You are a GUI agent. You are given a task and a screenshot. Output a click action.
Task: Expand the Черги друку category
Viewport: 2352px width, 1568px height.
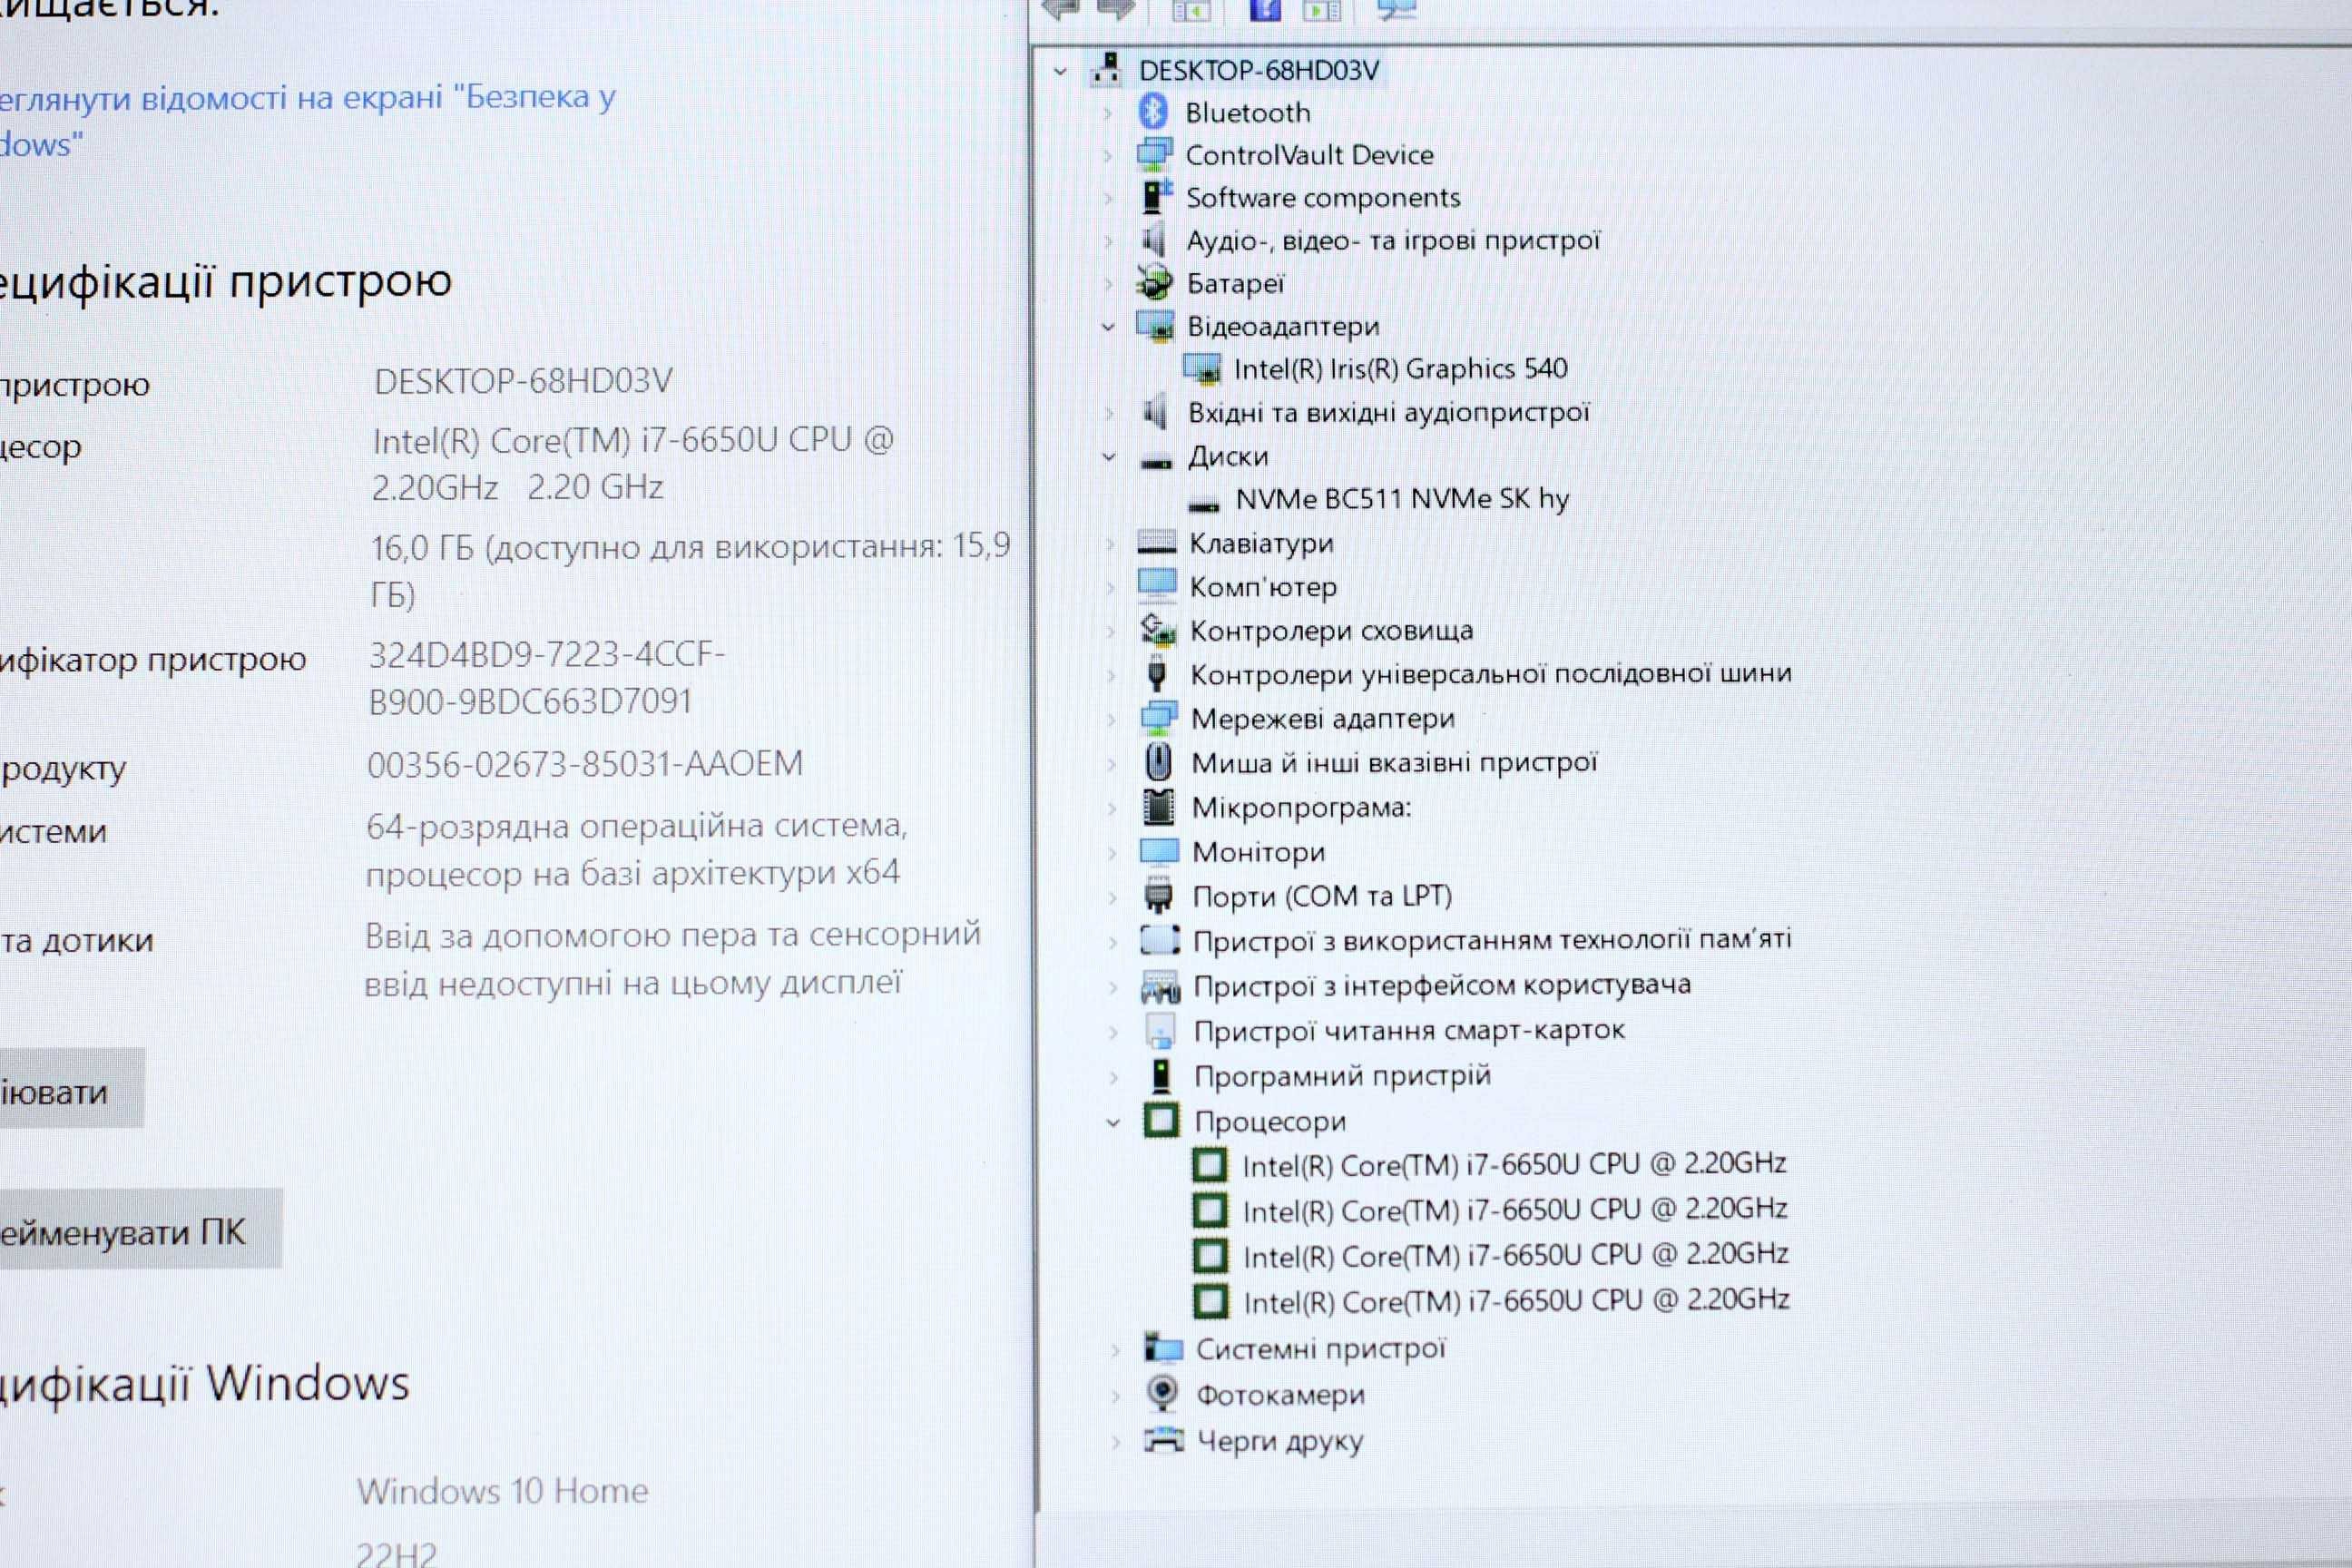(1116, 1442)
